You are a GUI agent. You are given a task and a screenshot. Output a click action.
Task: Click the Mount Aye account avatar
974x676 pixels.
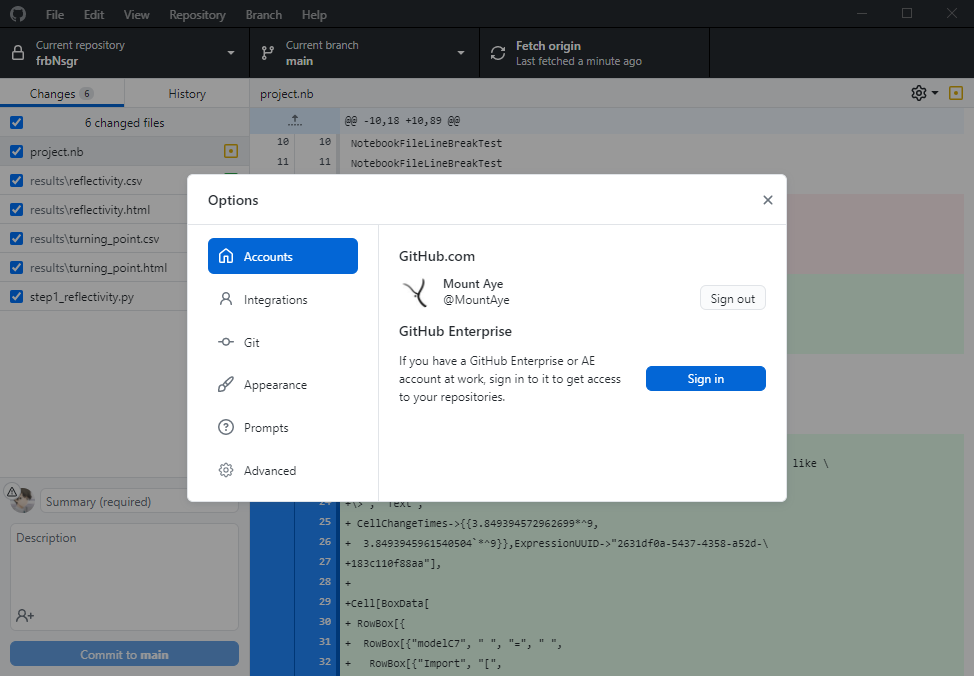tap(416, 292)
